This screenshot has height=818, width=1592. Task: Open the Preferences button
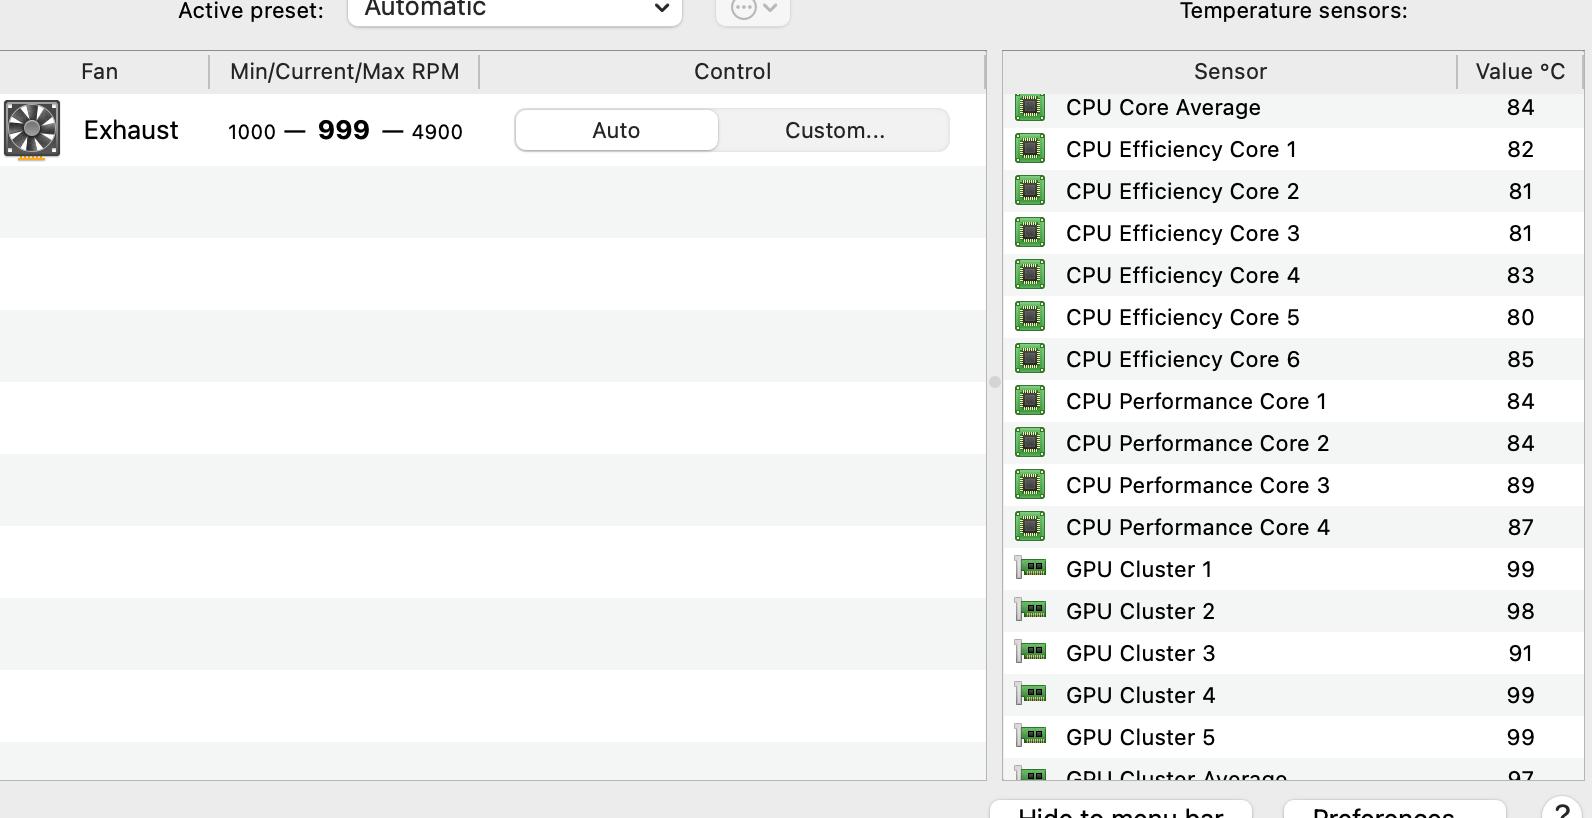(x=1394, y=809)
